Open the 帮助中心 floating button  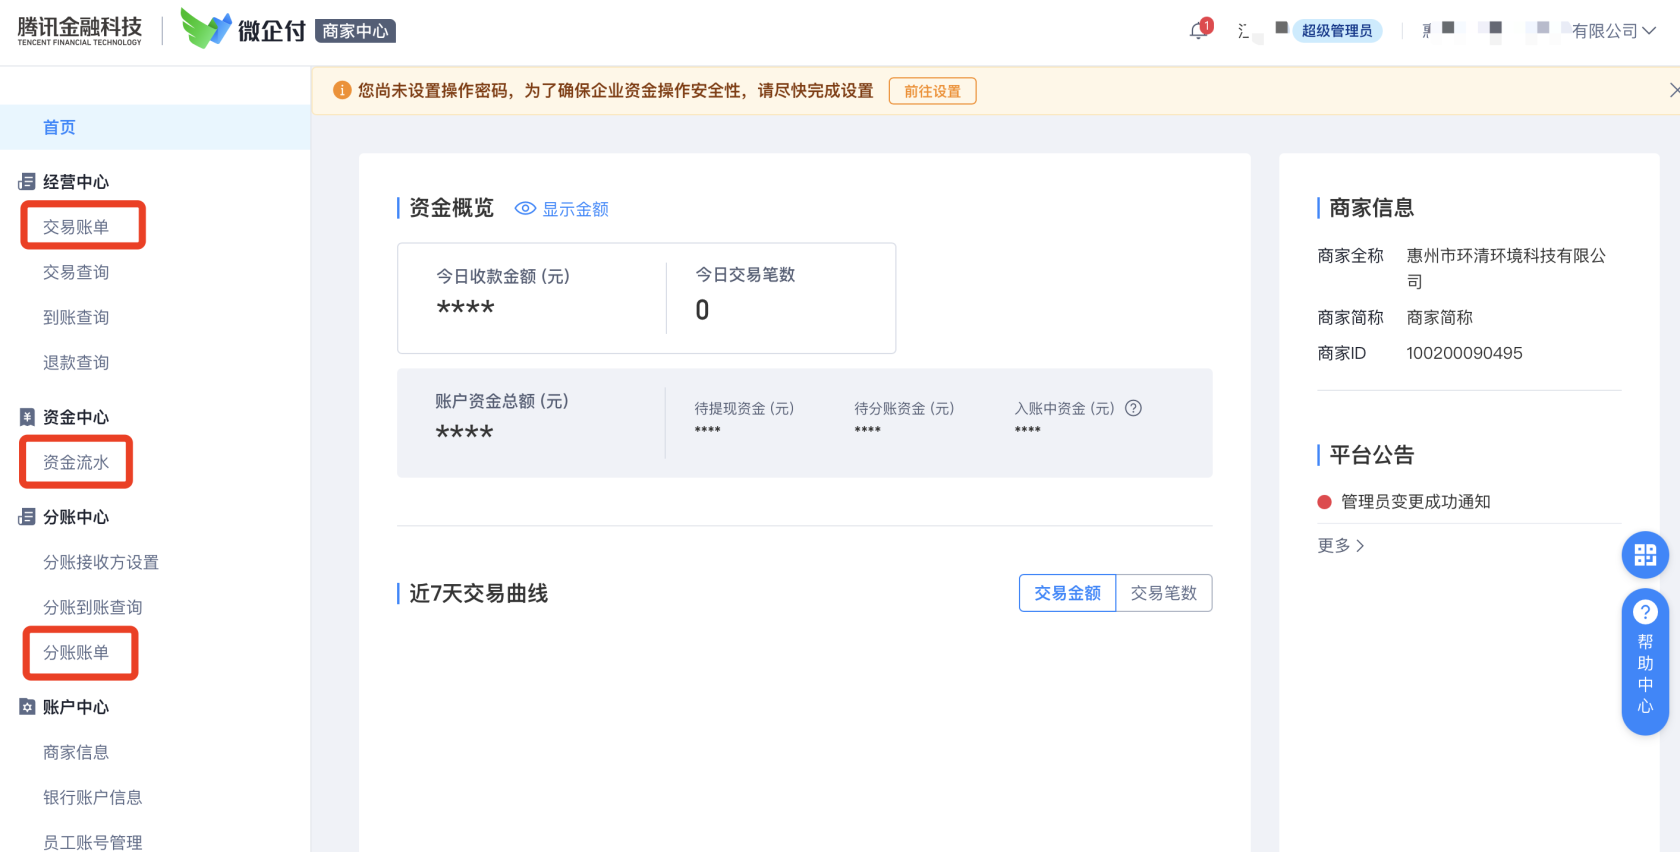[x=1645, y=662]
